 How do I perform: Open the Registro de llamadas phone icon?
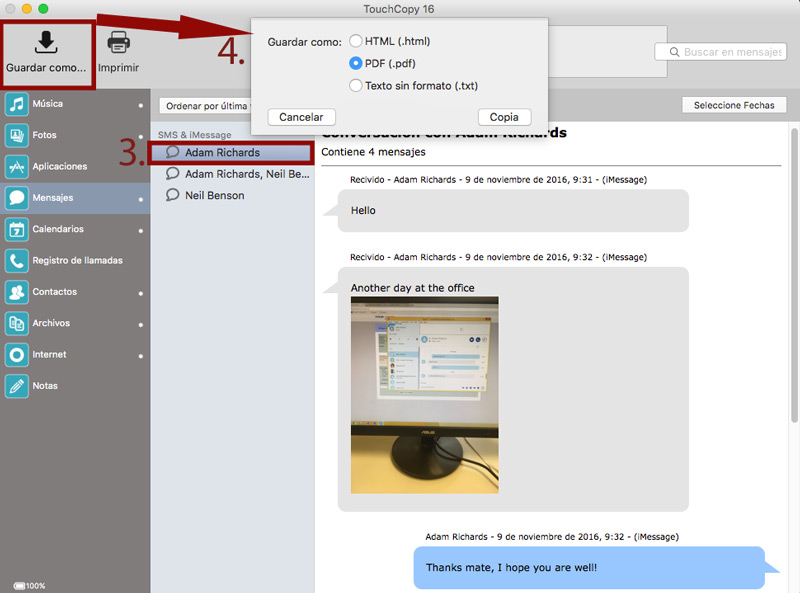16,261
